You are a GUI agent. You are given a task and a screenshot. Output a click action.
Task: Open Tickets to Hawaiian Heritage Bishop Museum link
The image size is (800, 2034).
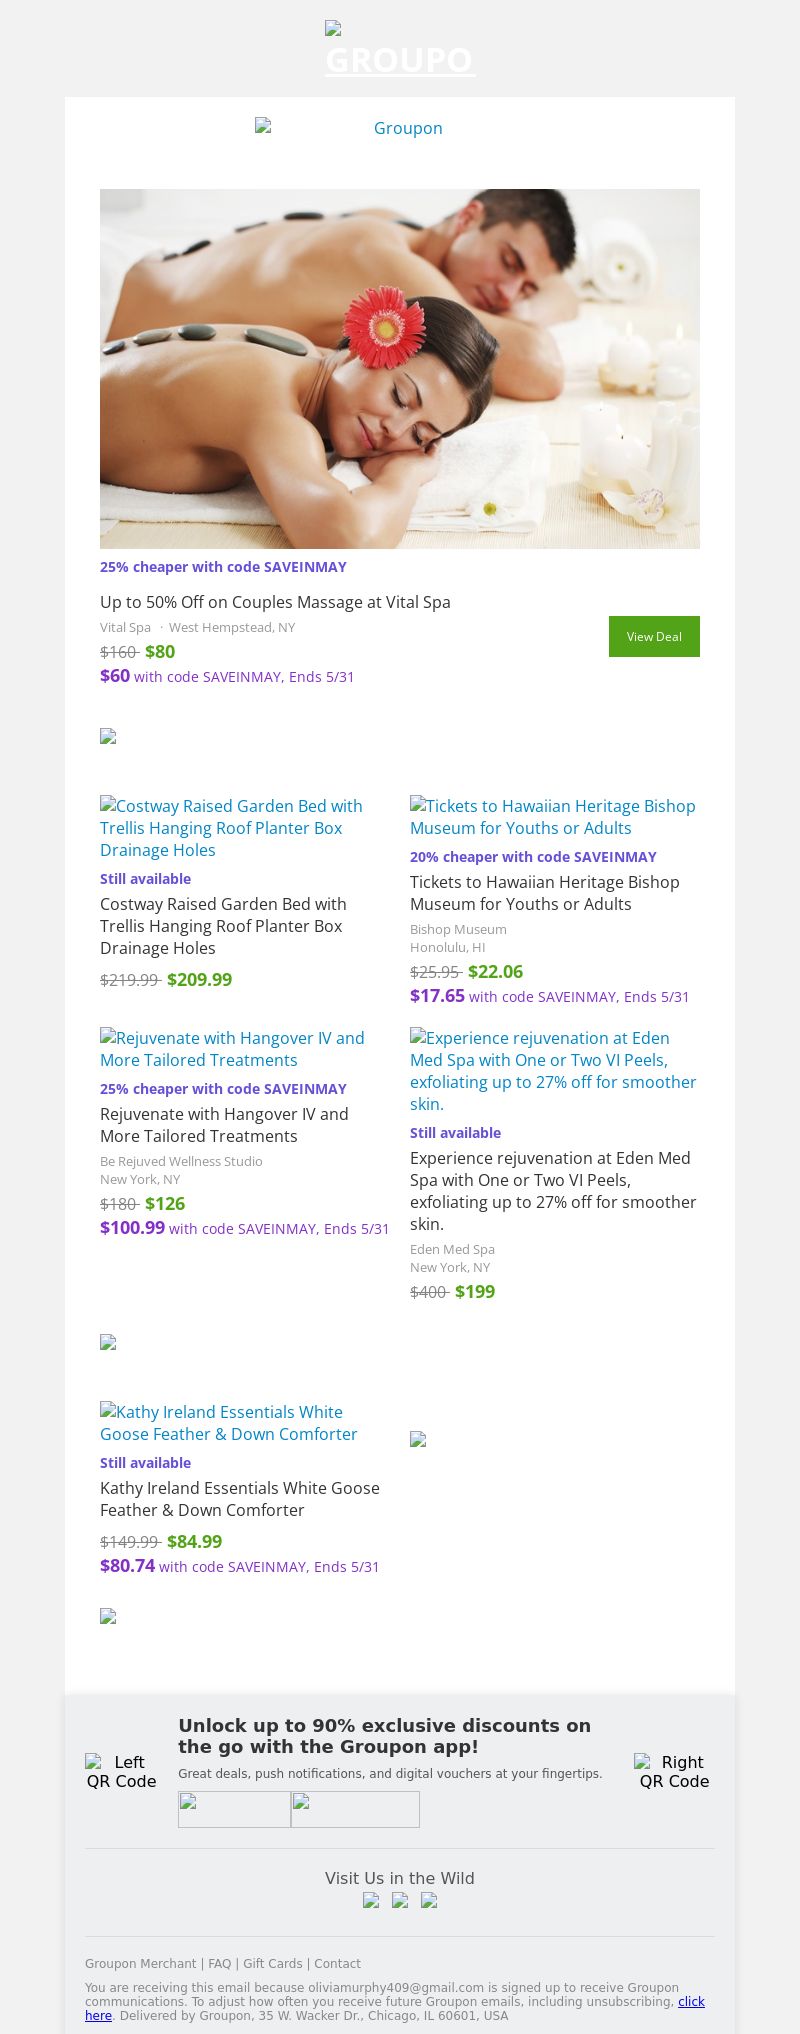click(x=553, y=817)
